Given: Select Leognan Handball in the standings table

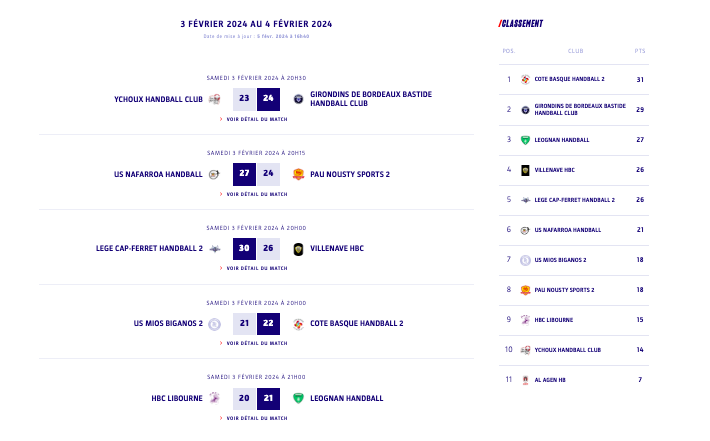Looking at the screenshot, I should click(x=561, y=140).
